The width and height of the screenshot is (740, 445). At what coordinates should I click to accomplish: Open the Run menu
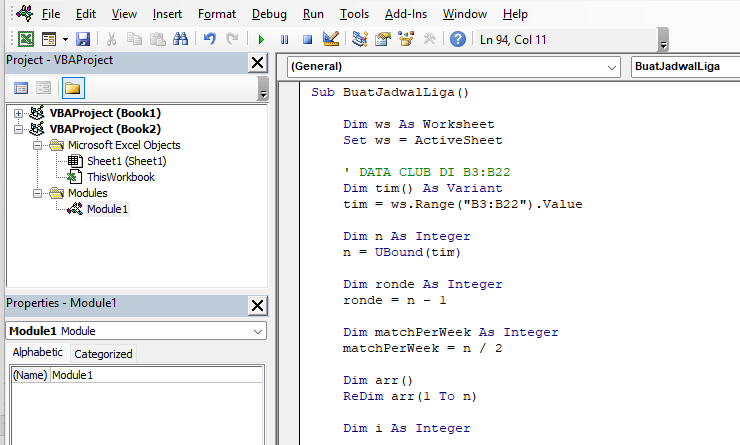[313, 14]
